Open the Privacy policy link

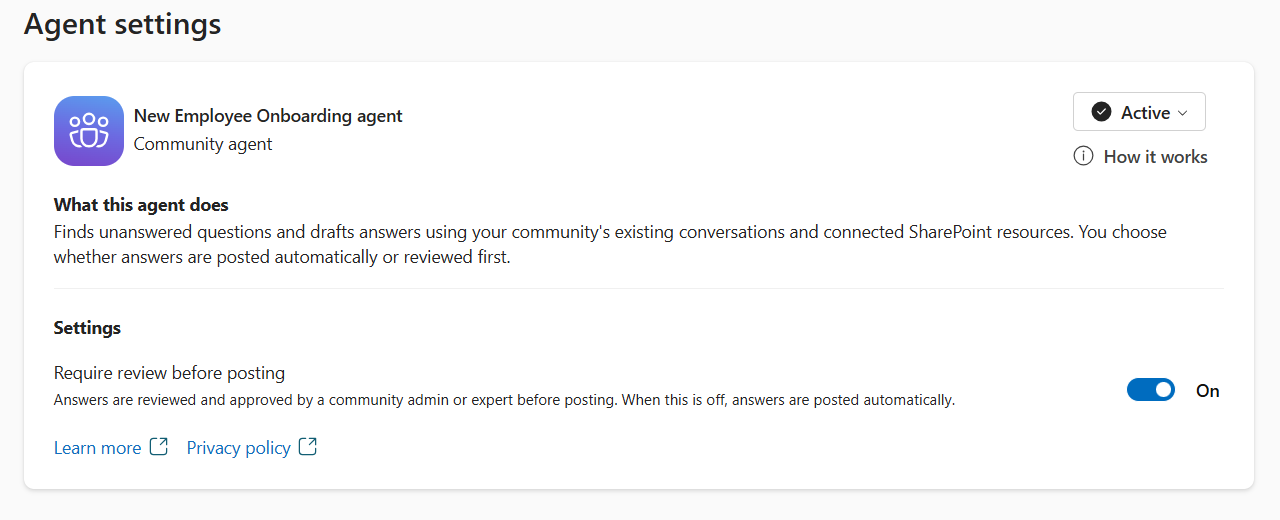(x=239, y=448)
